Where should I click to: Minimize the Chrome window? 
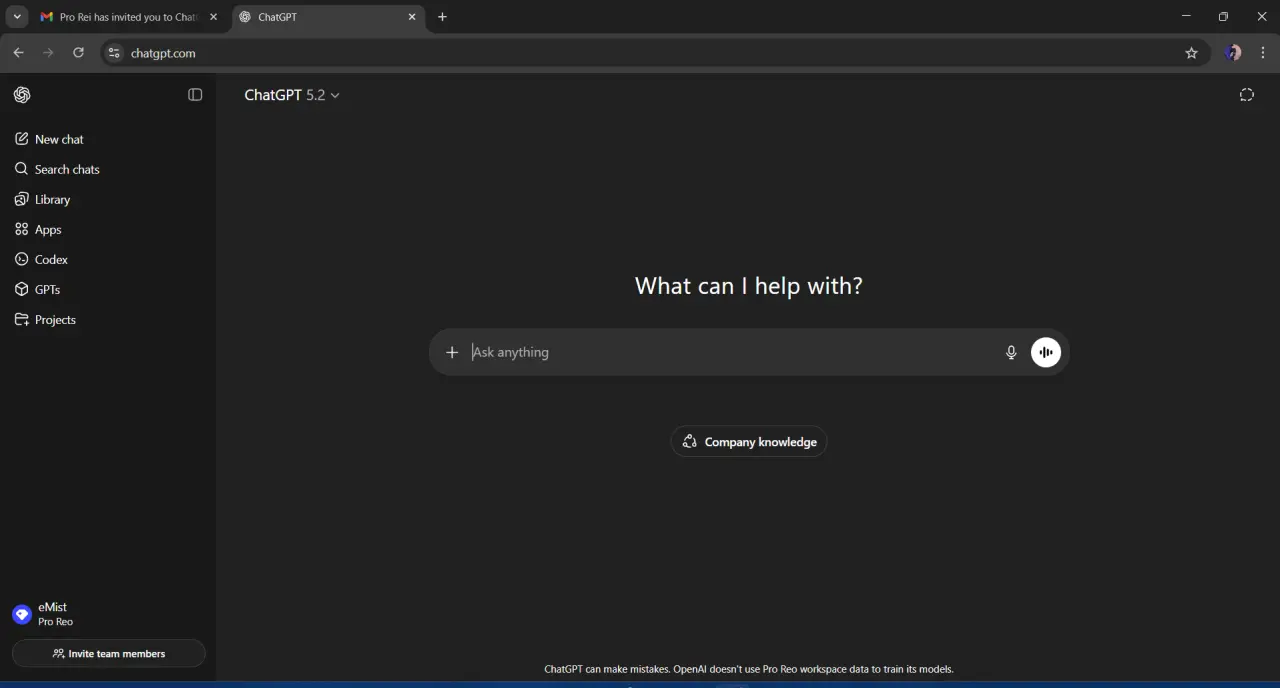coord(1186,16)
